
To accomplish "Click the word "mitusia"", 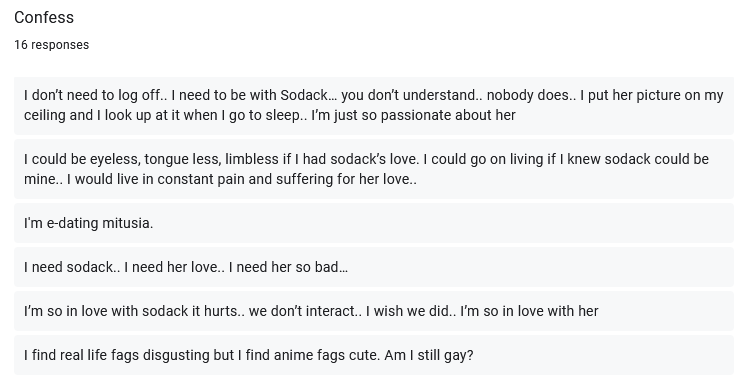I will click(128, 223).
